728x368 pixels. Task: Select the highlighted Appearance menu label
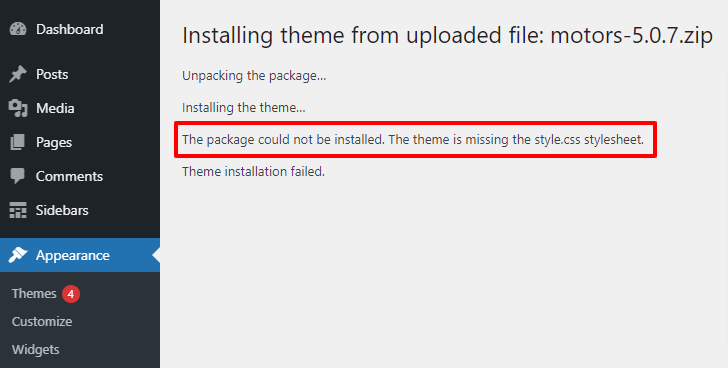(x=73, y=255)
